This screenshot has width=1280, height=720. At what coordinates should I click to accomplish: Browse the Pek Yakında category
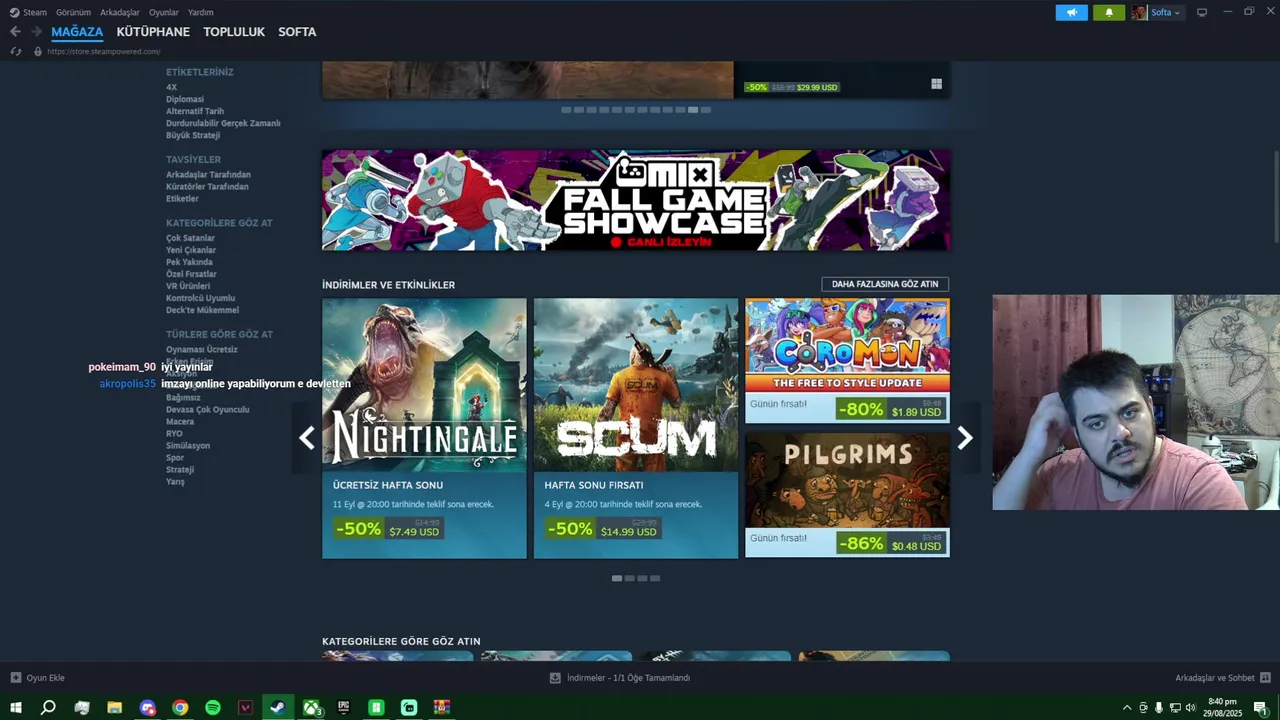click(189, 262)
